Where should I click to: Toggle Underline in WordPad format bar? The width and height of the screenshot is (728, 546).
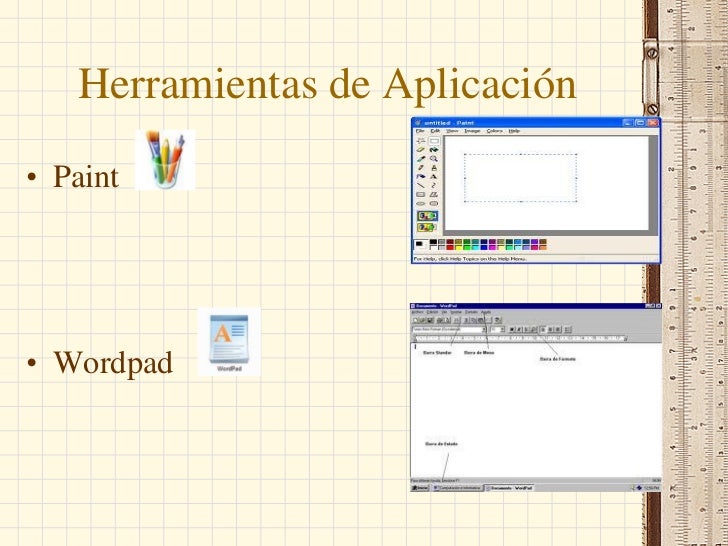coord(526,330)
